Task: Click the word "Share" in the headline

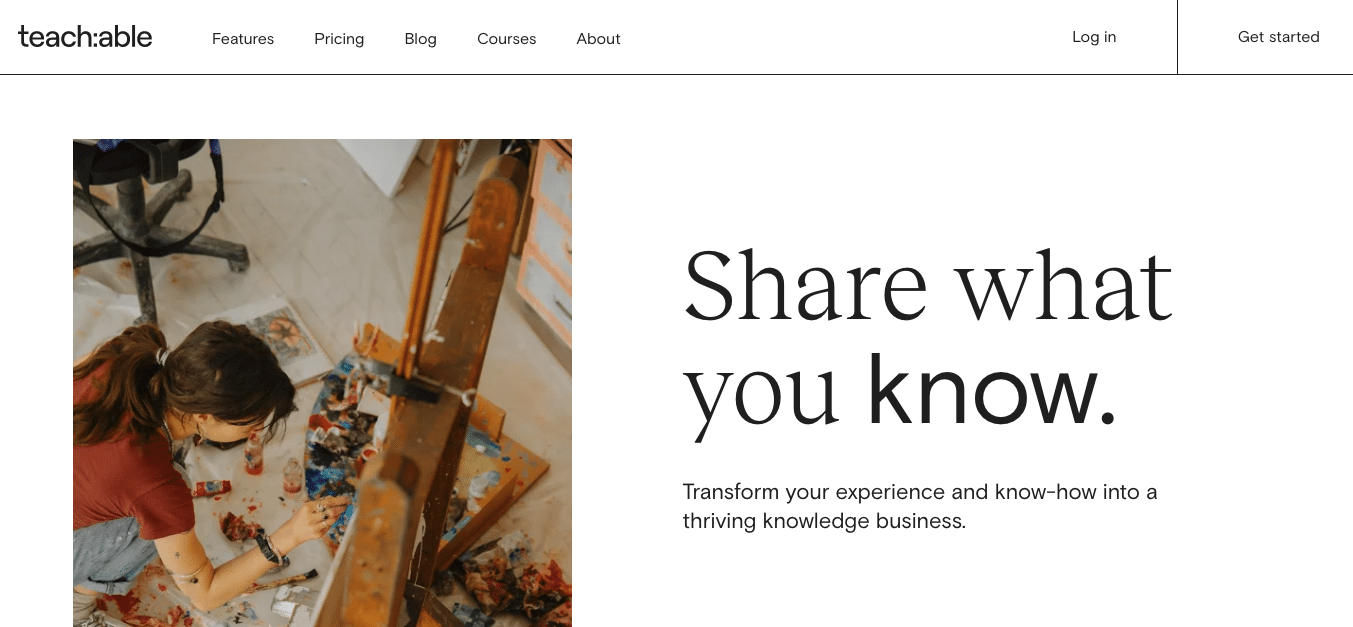Action: (805, 285)
